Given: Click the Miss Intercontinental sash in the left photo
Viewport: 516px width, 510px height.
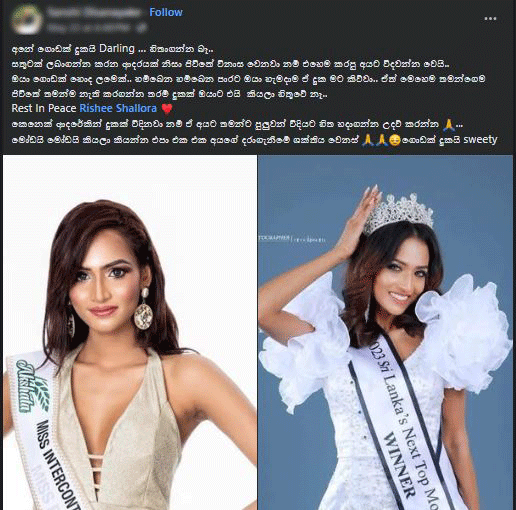Looking at the screenshot, I should (43, 430).
